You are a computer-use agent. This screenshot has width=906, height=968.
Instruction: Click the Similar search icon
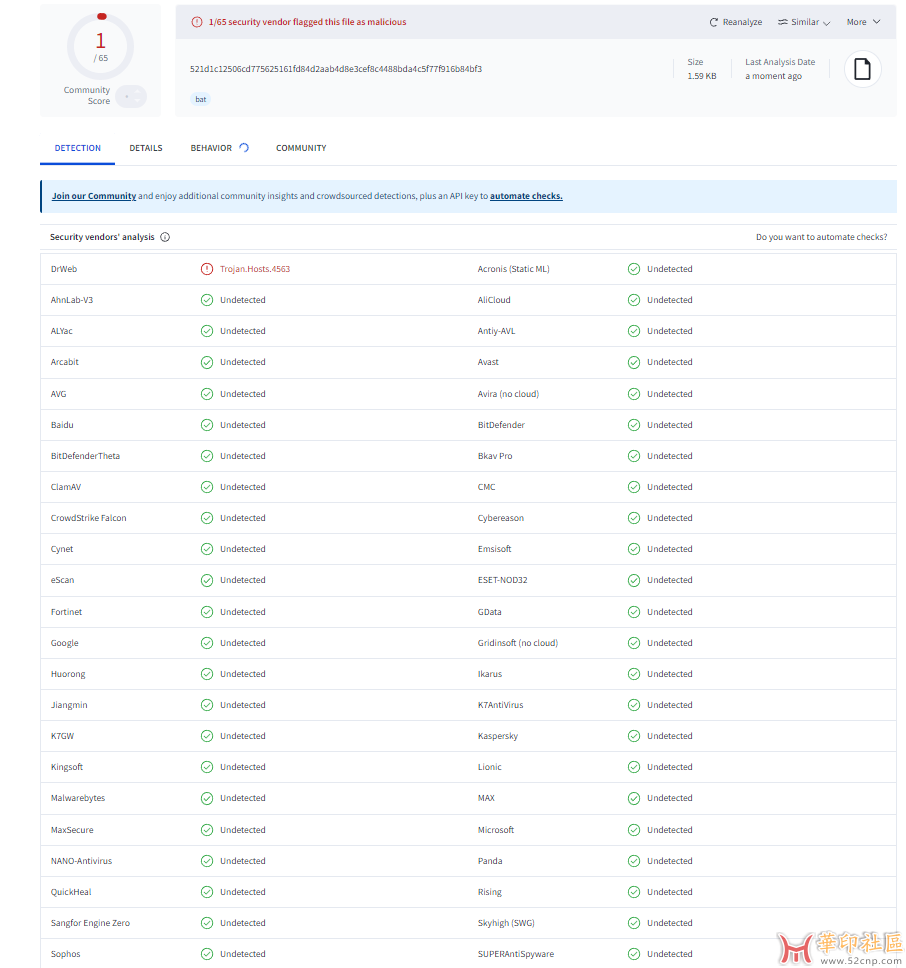pos(783,22)
